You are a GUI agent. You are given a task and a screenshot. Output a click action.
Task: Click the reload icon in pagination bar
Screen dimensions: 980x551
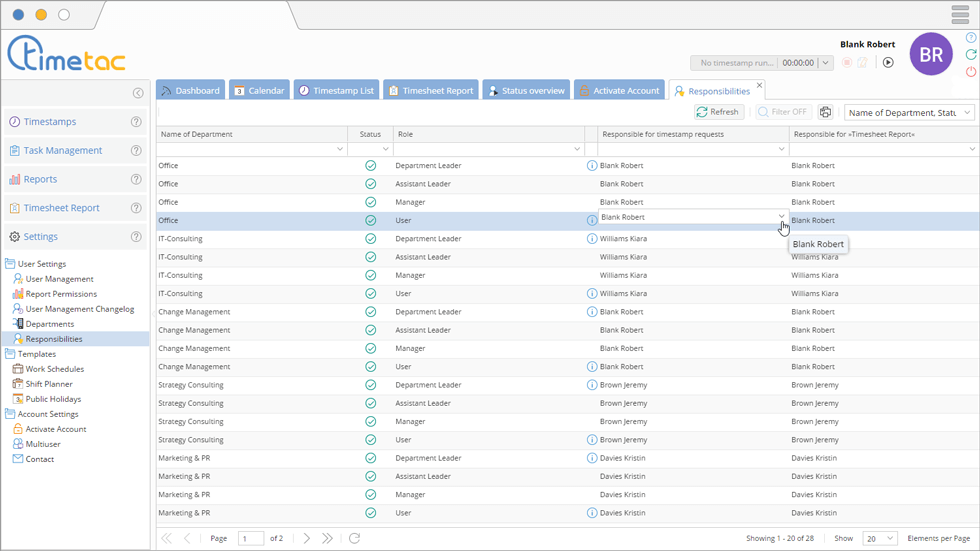354,539
